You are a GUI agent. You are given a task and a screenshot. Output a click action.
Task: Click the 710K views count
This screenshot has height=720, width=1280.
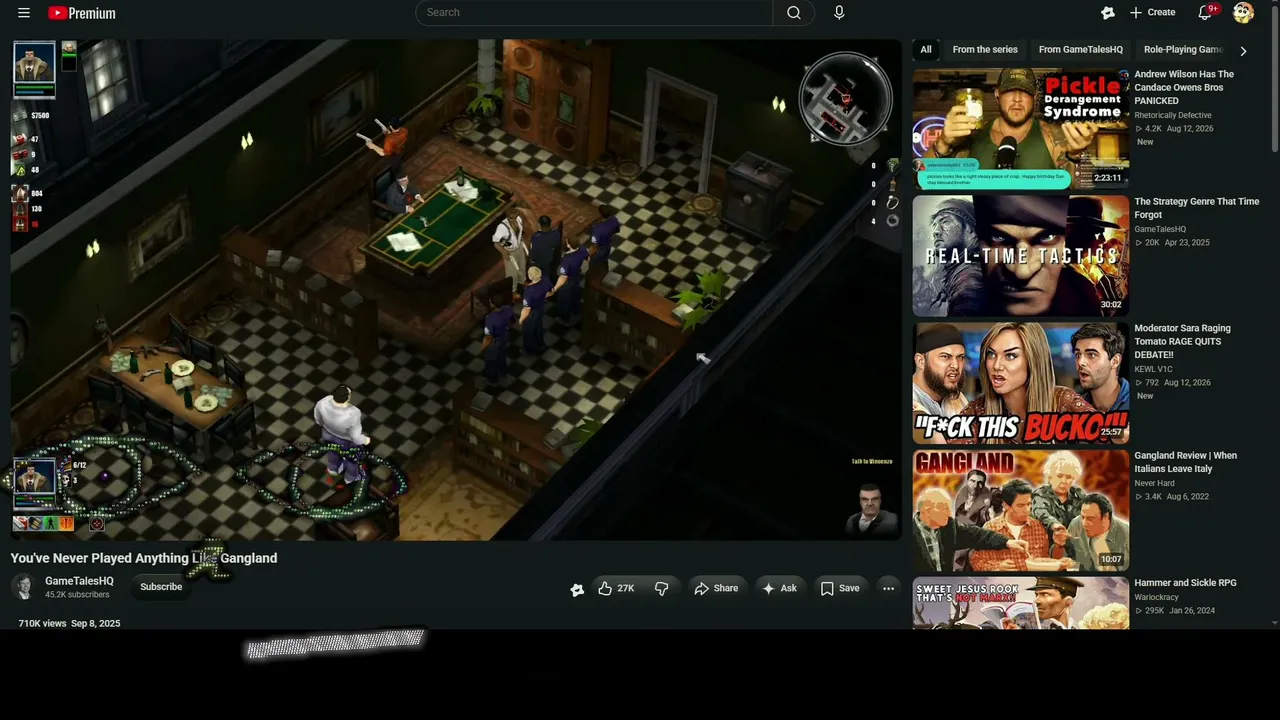42,624
